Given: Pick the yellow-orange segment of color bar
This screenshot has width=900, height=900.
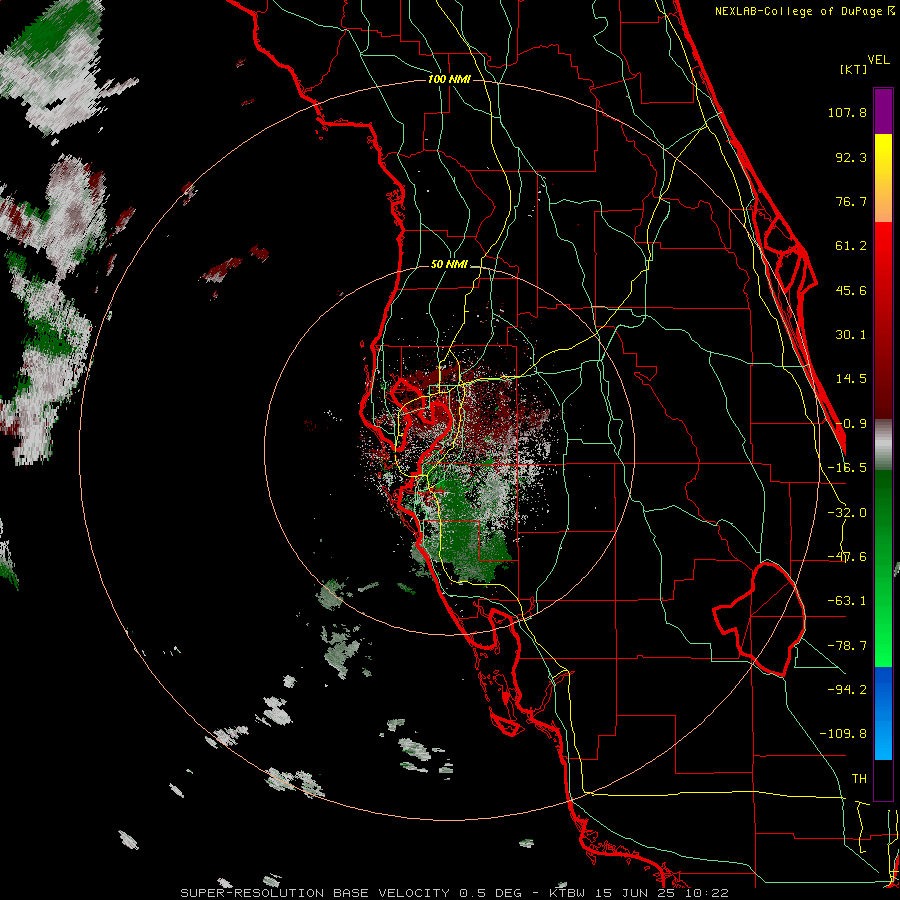Looking at the screenshot, I should coord(883,178).
